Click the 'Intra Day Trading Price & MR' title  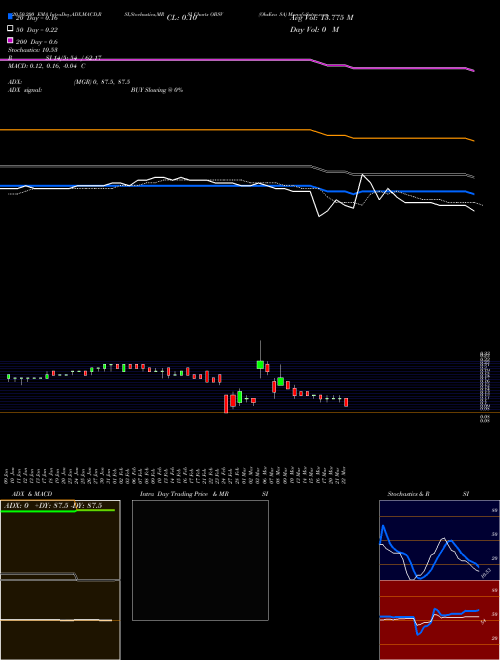pyautogui.click(x=184, y=494)
